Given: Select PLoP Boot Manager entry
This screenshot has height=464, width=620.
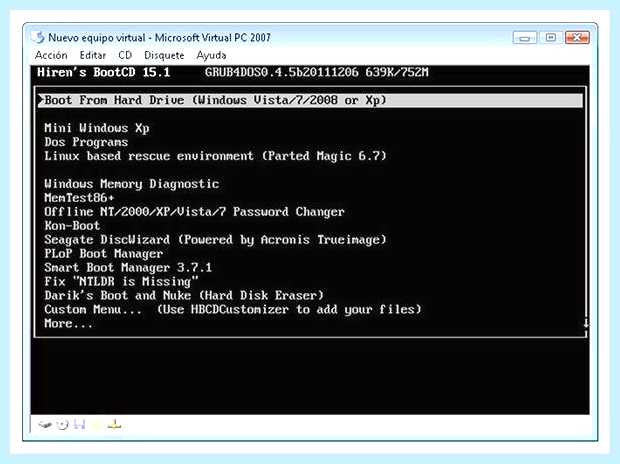Looking at the screenshot, I should pos(104,254).
